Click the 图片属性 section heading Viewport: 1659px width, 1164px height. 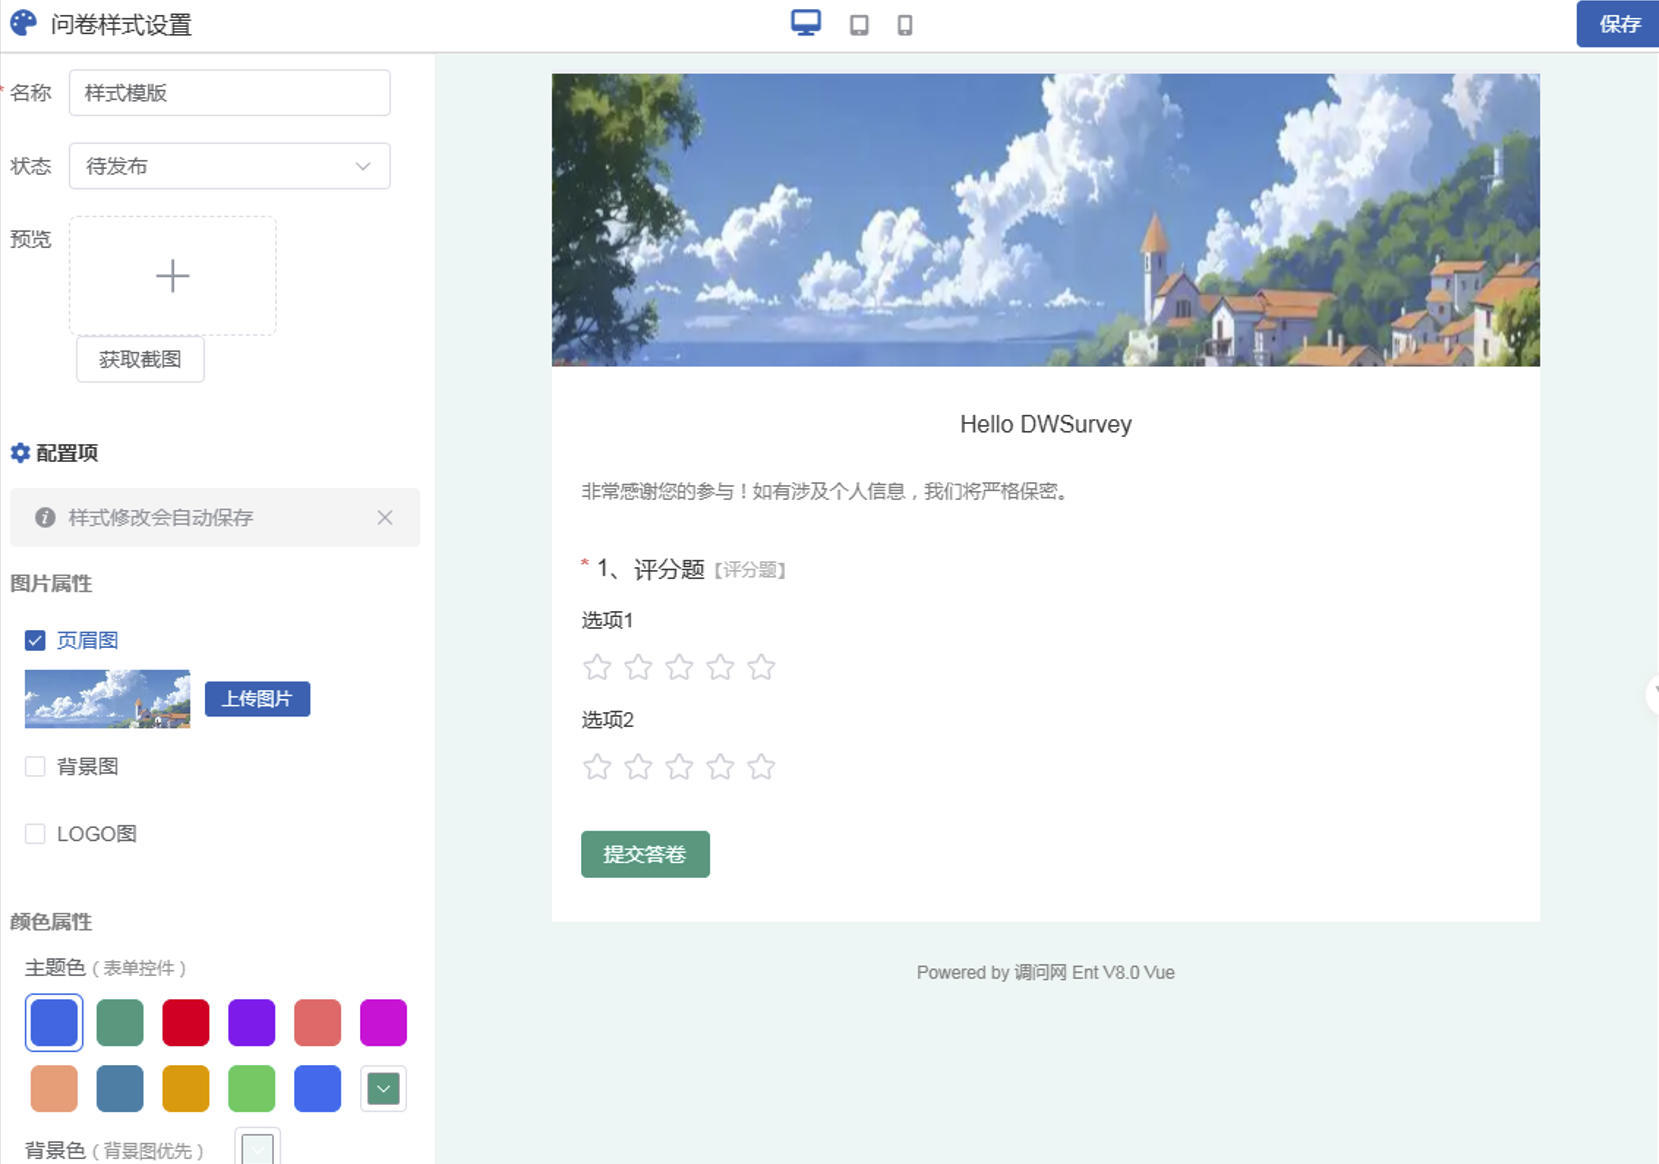coord(51,583)
